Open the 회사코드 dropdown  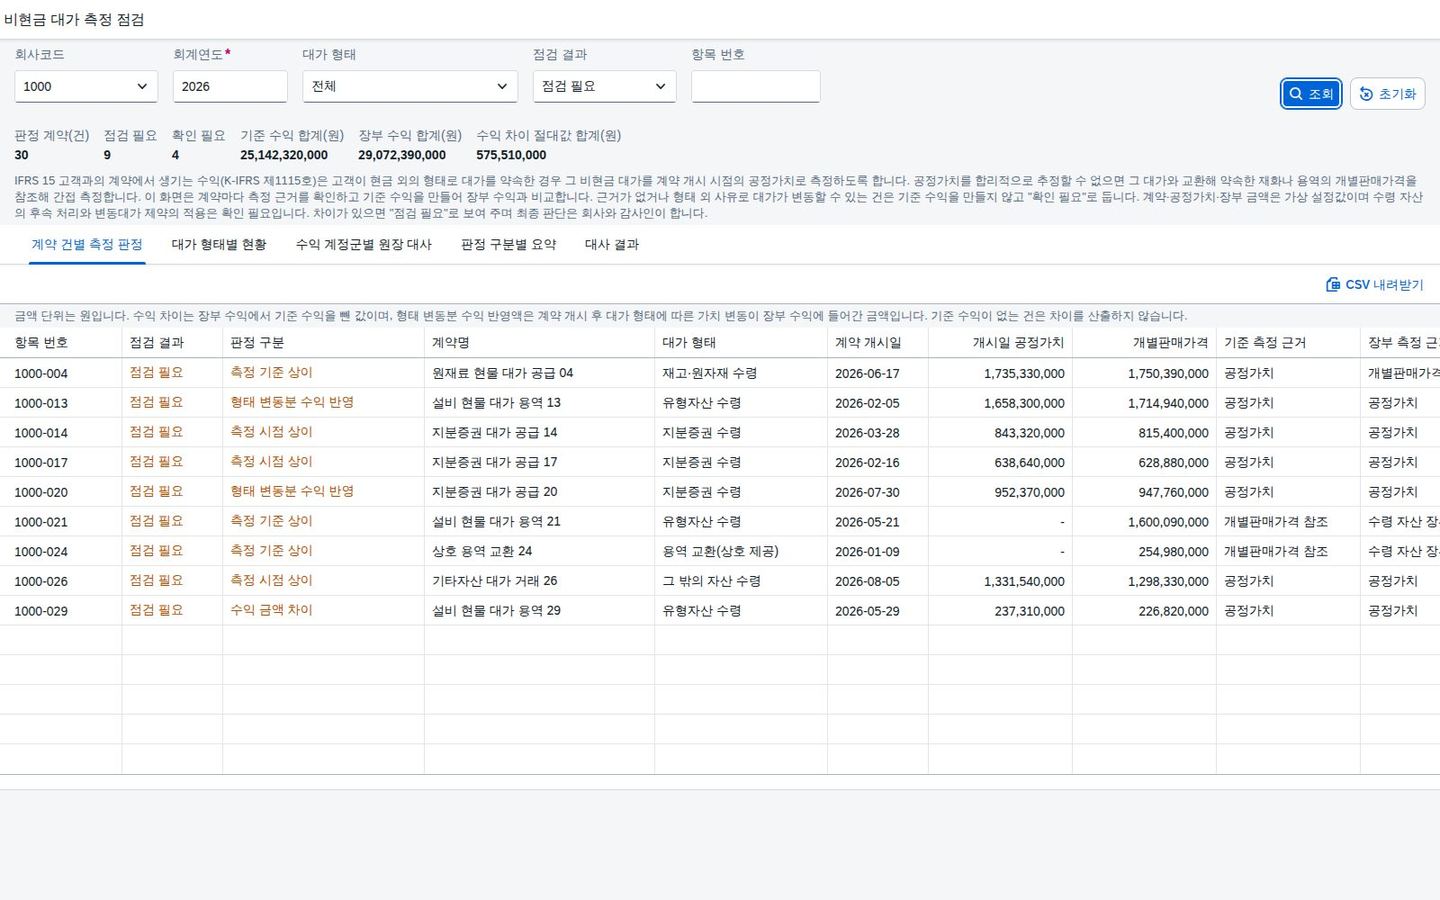coord(86,86)
